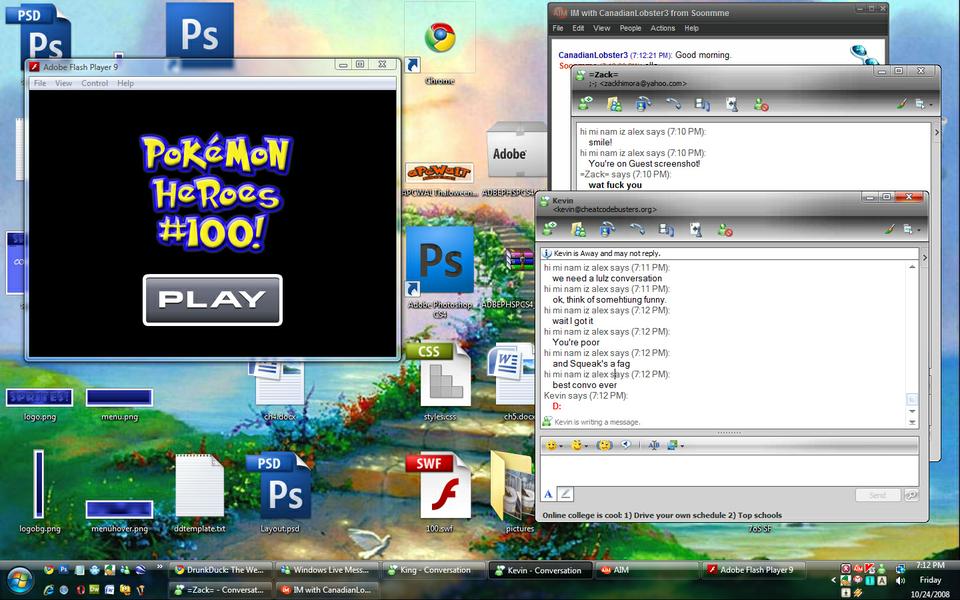Select the text input mode tab in Kevin conversation
Viewport: 960px width, 600px height.
(549, 494)
